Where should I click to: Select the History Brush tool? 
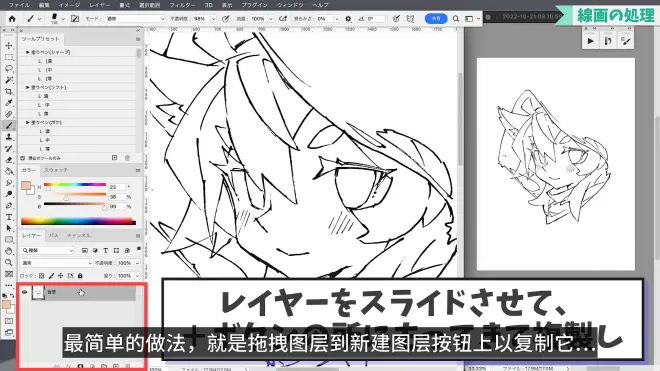pos(9,148)
